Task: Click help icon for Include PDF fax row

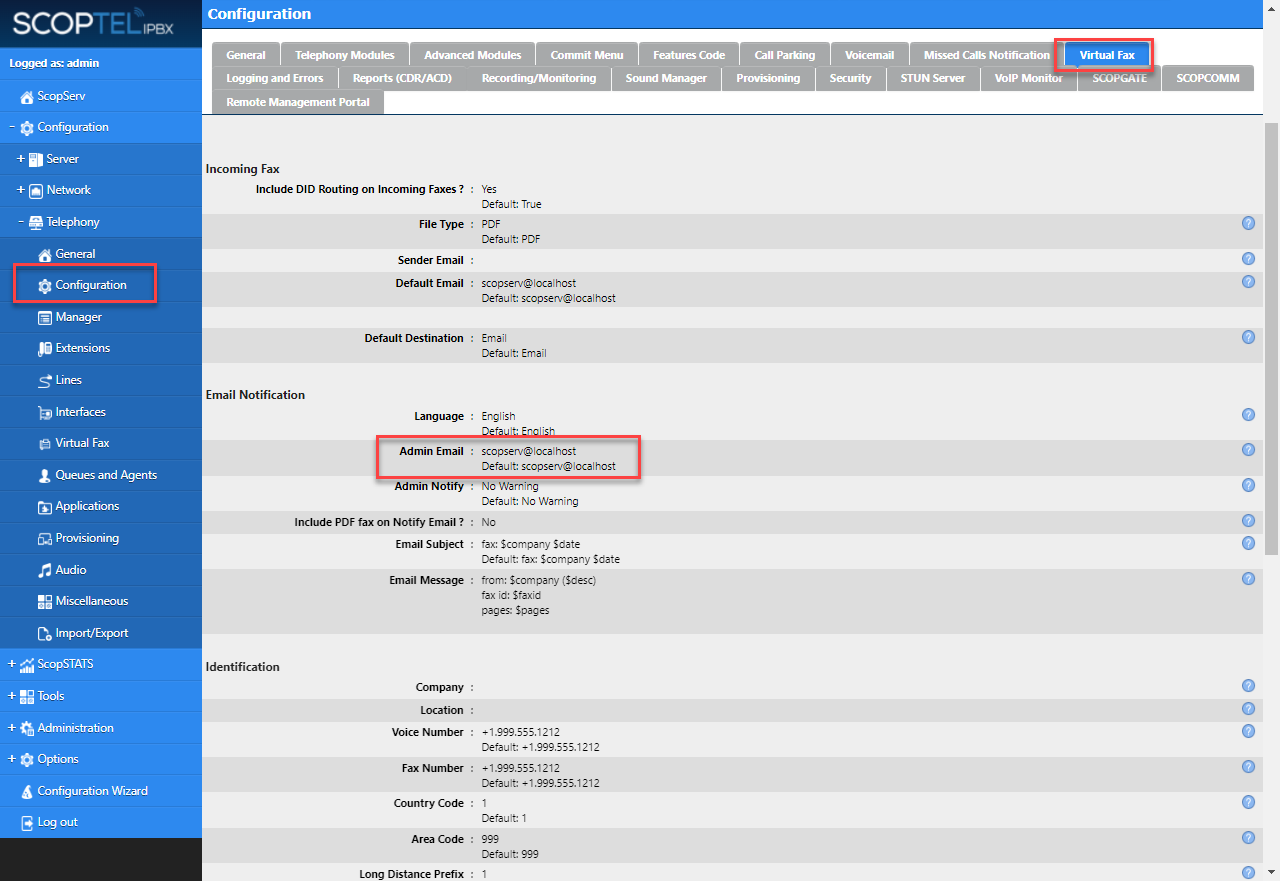Action: 1248,521
